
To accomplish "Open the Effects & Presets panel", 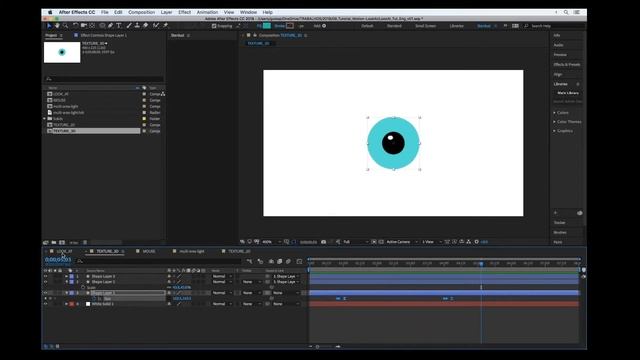I will click(x=567, y=65).
